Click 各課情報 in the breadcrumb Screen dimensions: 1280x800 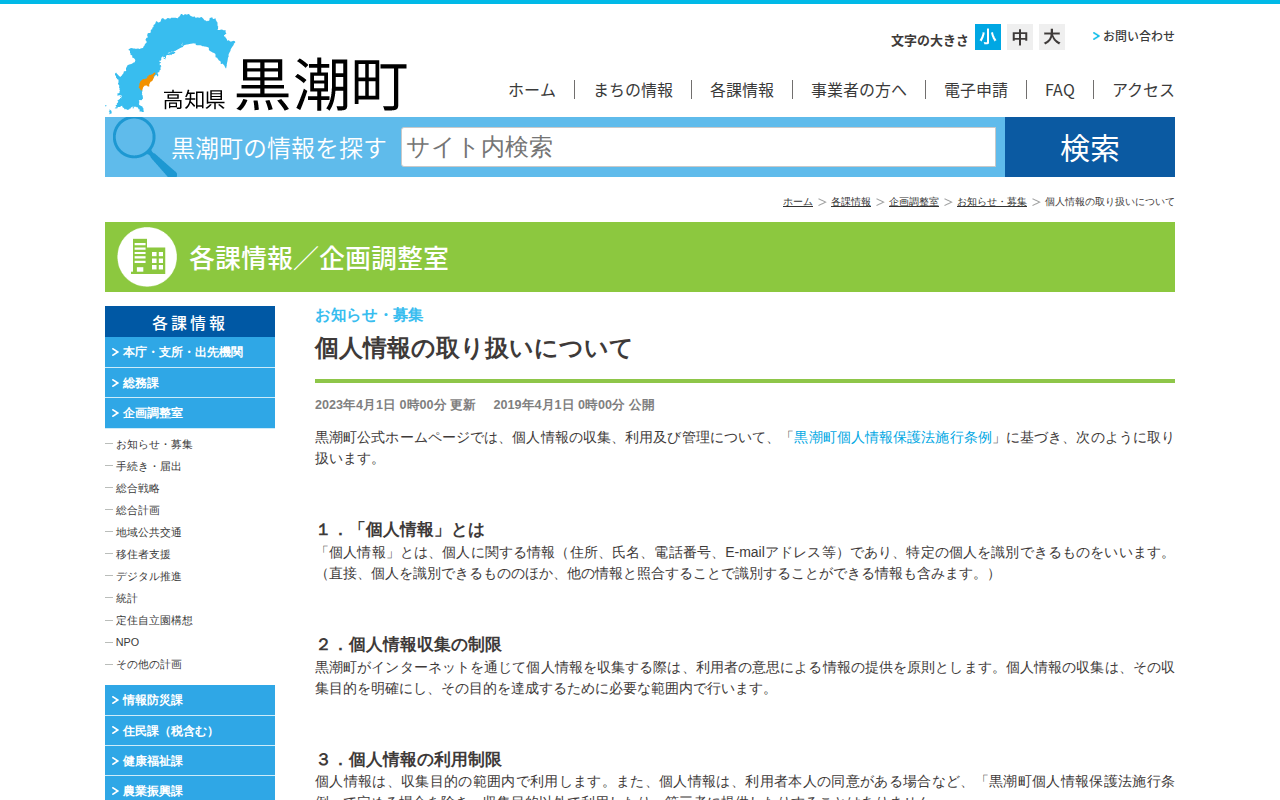point(851,202)
